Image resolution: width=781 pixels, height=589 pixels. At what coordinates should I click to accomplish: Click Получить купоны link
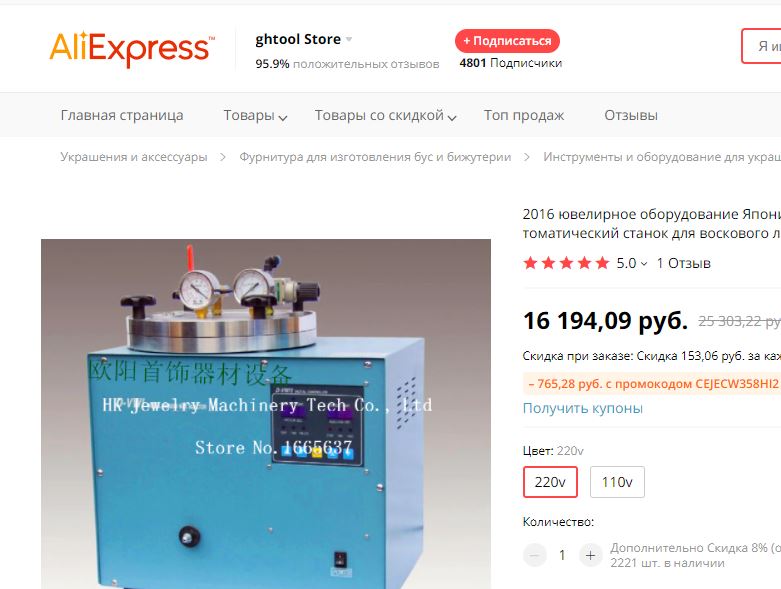pyautogui.click(x=583, y=408)
